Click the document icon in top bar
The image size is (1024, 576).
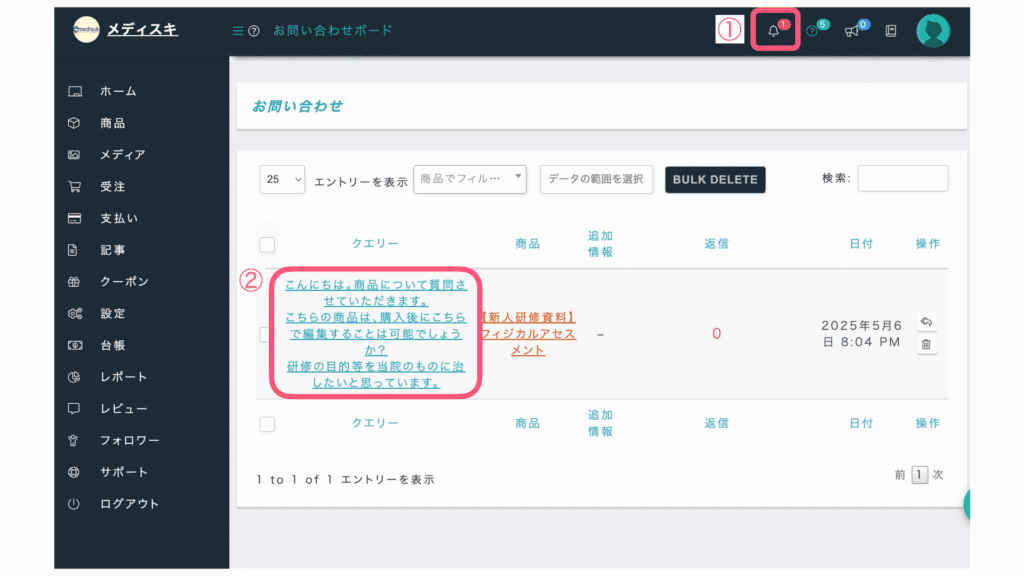tap(891, 31)
